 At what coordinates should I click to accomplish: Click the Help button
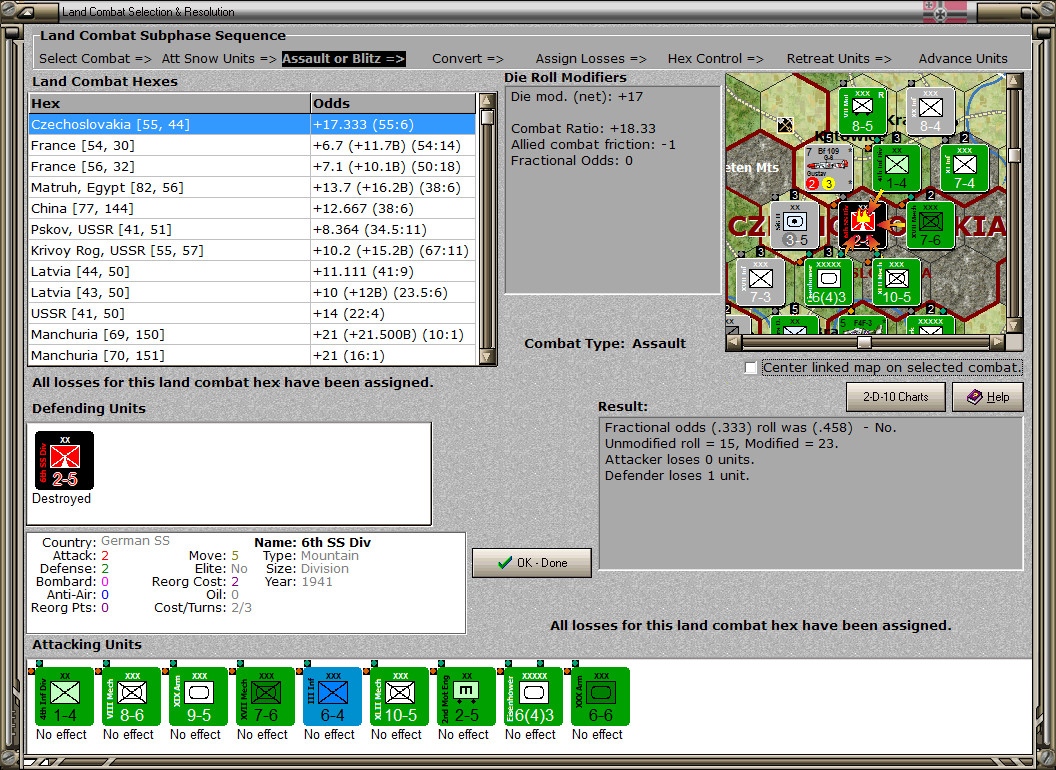pos(988,397)
